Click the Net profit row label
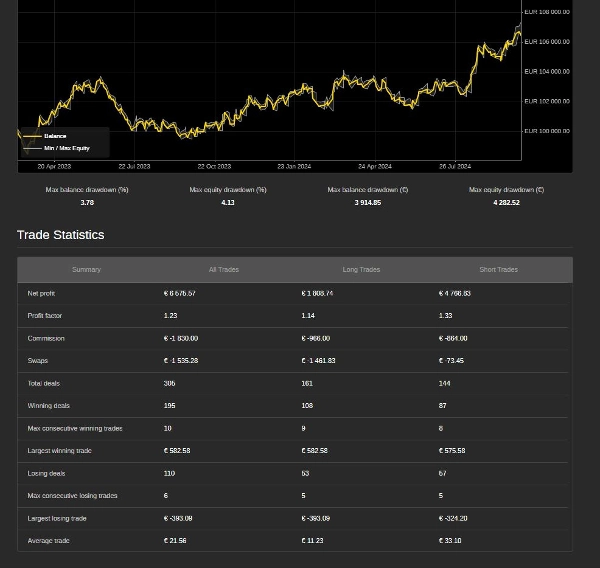 [x=41, y=293]
